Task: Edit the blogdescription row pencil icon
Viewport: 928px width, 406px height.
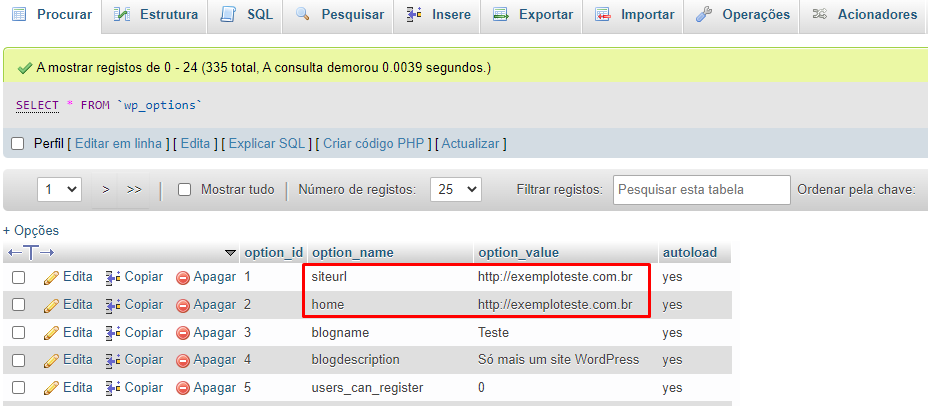Action: tap(51, 360)
